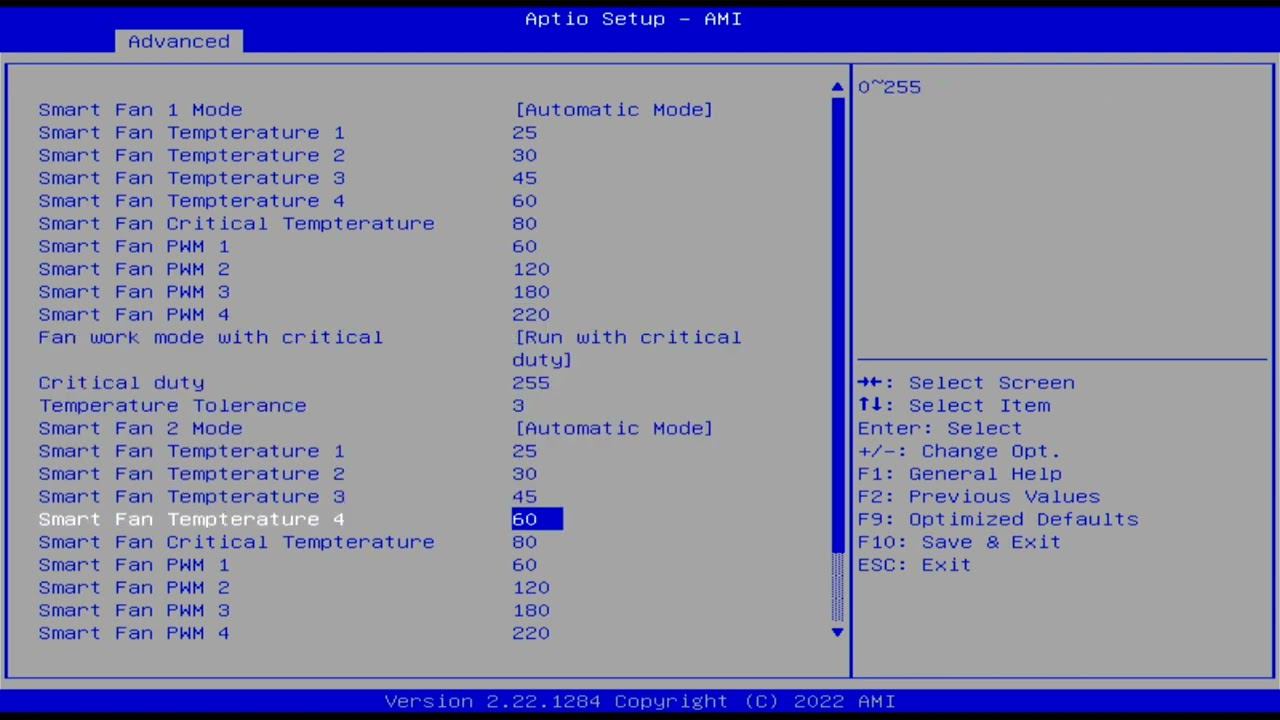Viewport: 1280px width, 720px height.
Task: Click the ESC: Exit hint
Action: [915, 565]
